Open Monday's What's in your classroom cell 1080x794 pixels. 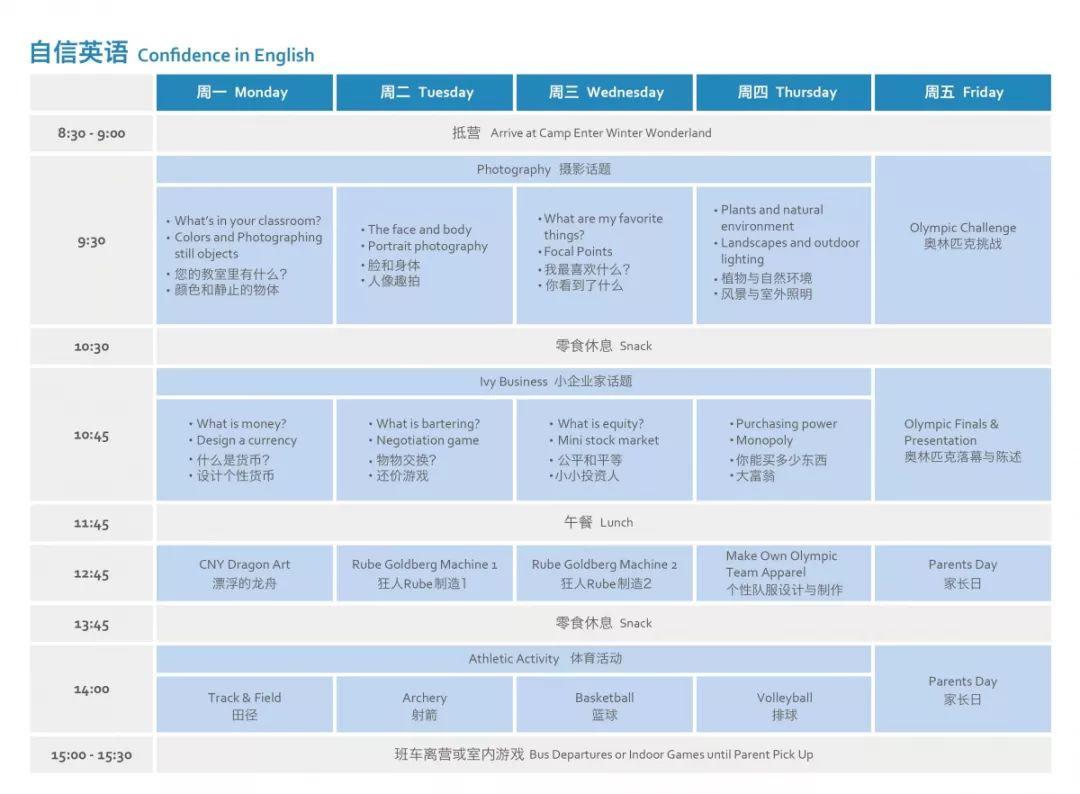[x=245, y=255]
